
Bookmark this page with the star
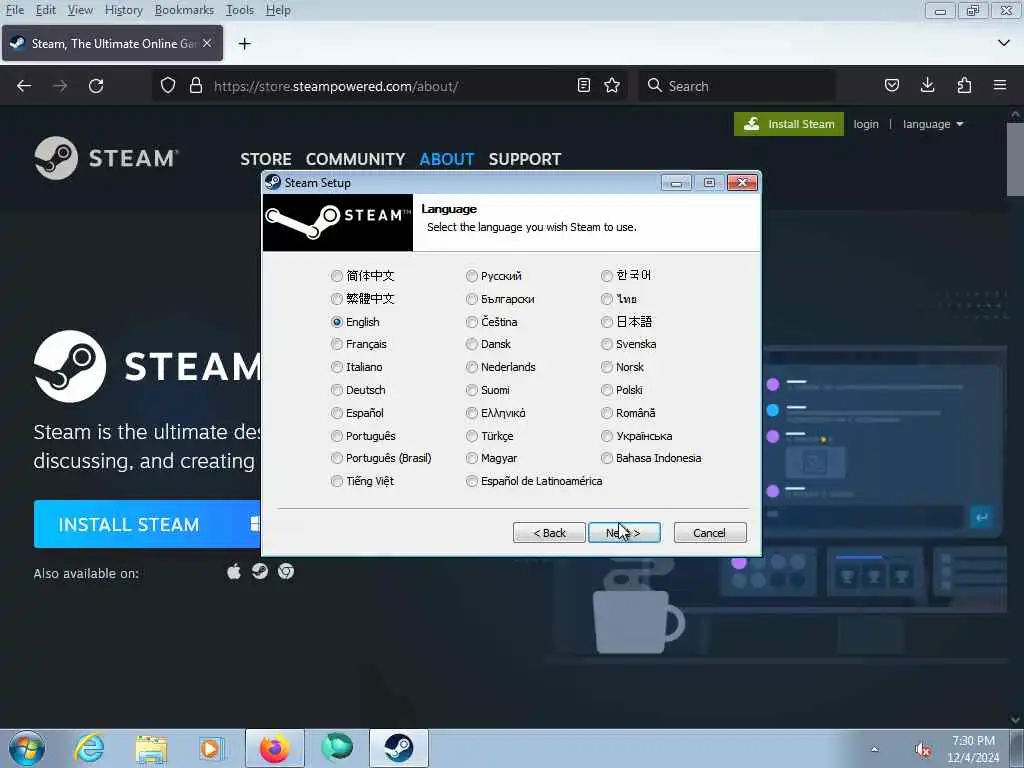612,86
